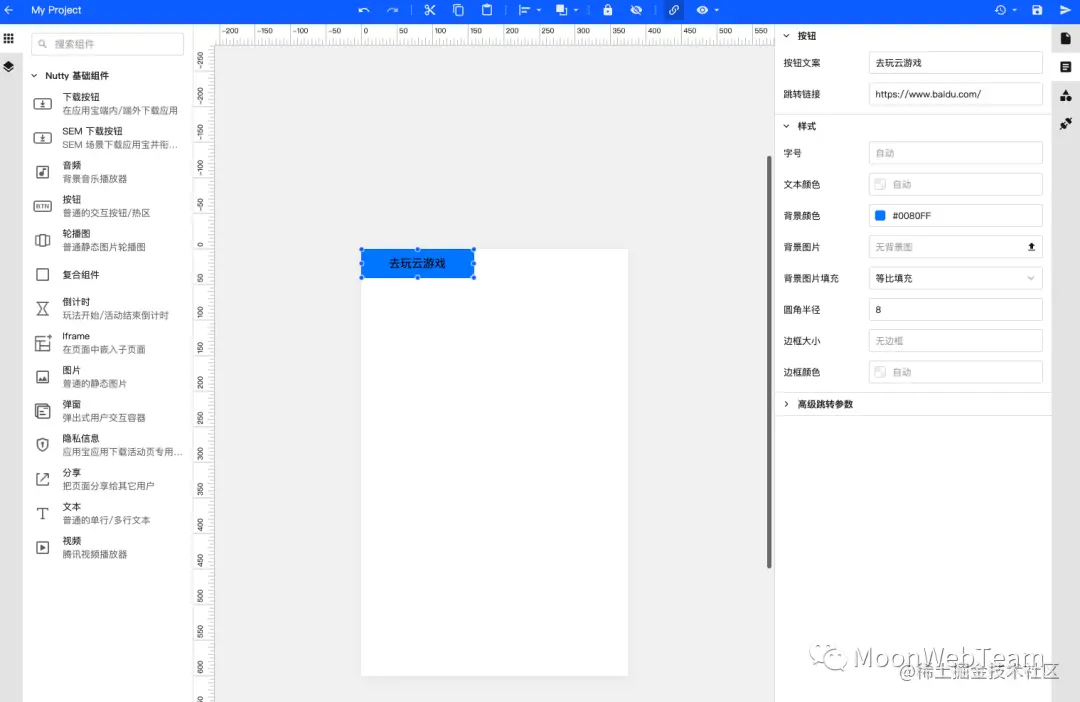Select the 隐私信息 shield icon

tap(43, 445)
